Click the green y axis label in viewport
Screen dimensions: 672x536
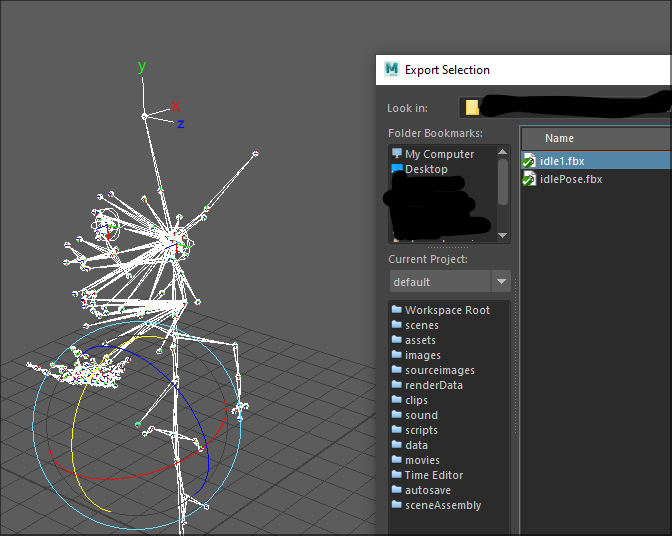pyautogui.click(x=142, y=66)
